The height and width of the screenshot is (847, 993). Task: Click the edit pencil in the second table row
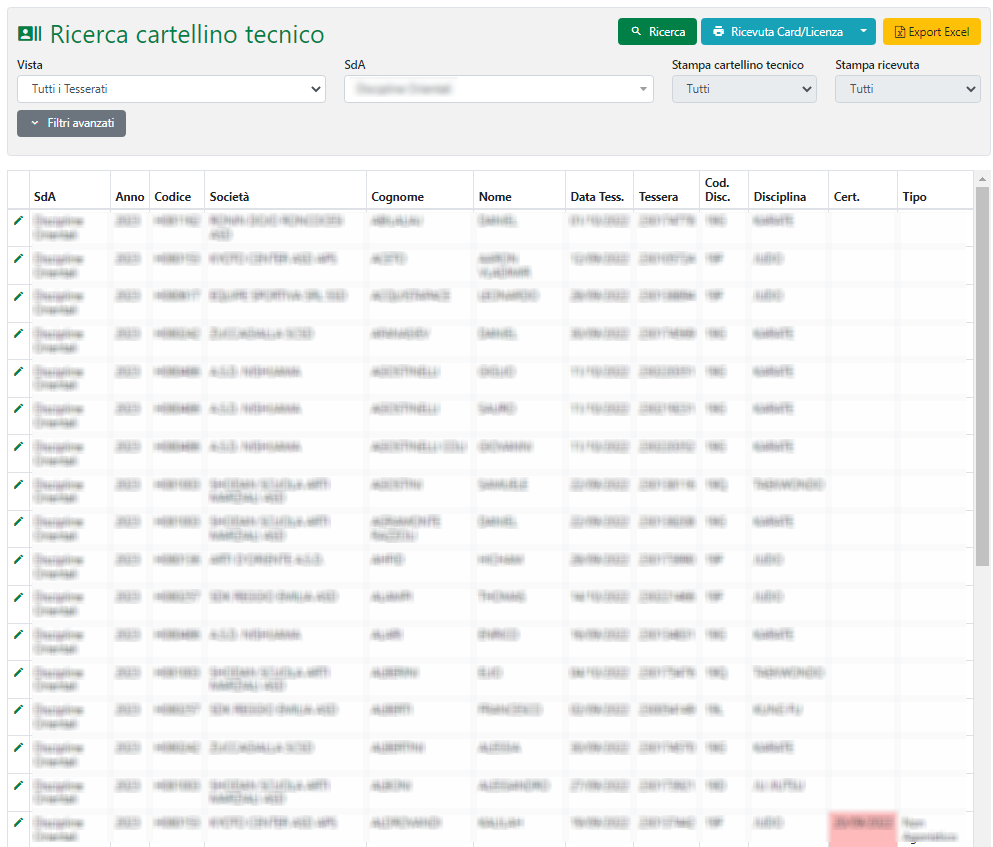pyautogui.click(x=18, y=258)
